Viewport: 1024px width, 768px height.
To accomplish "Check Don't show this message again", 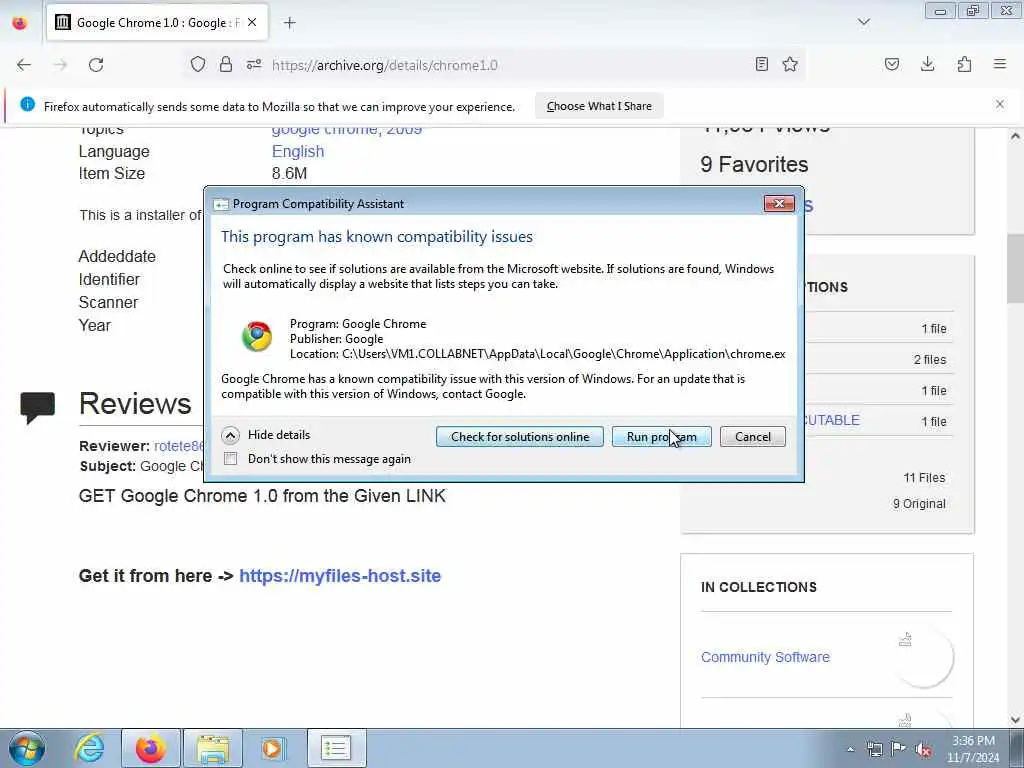I will [231, 458].
